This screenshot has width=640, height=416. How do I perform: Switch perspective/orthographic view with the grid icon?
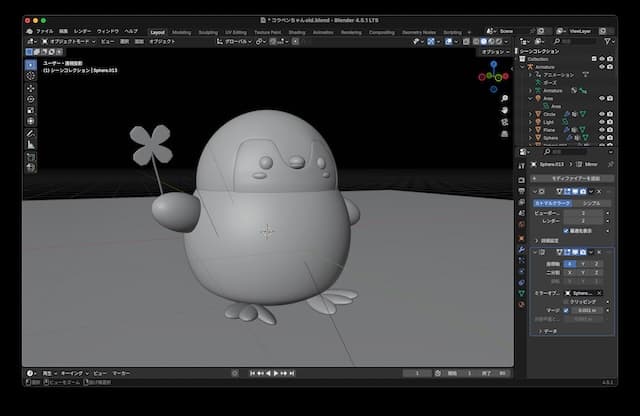[504, 134]
